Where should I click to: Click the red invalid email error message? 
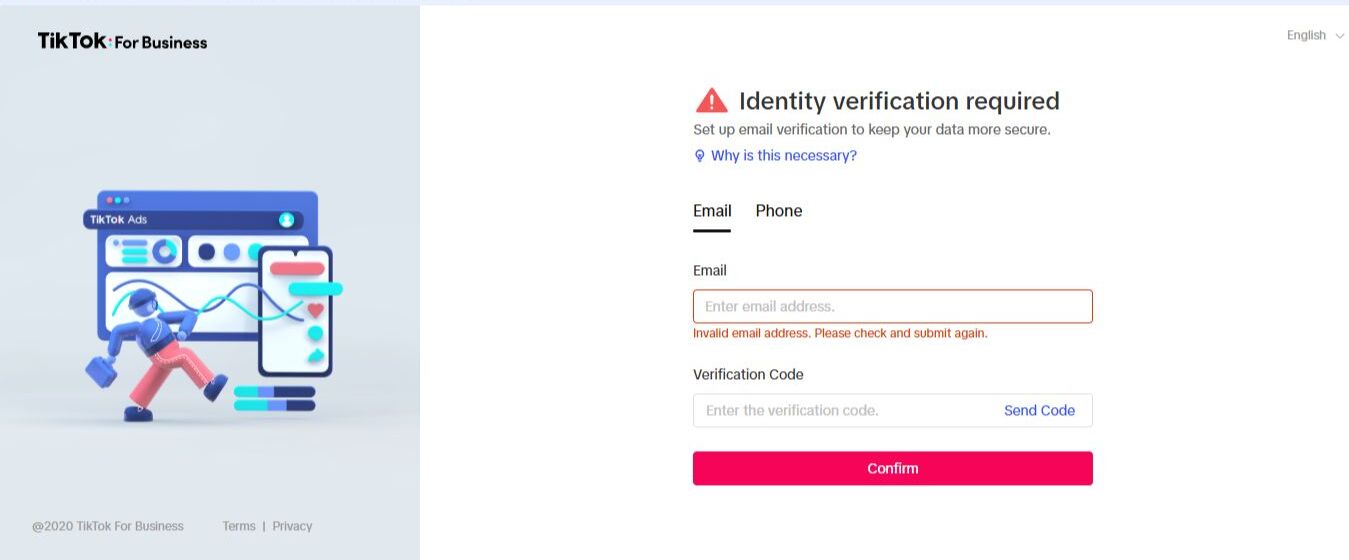coord(840,333)
